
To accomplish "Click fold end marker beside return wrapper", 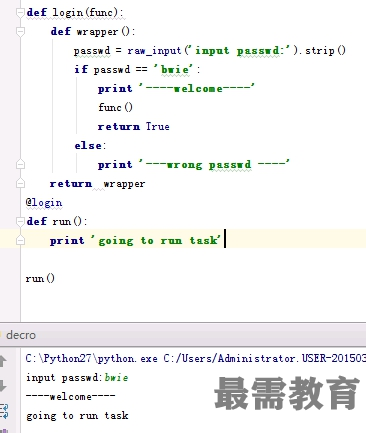I will (20, 183).
